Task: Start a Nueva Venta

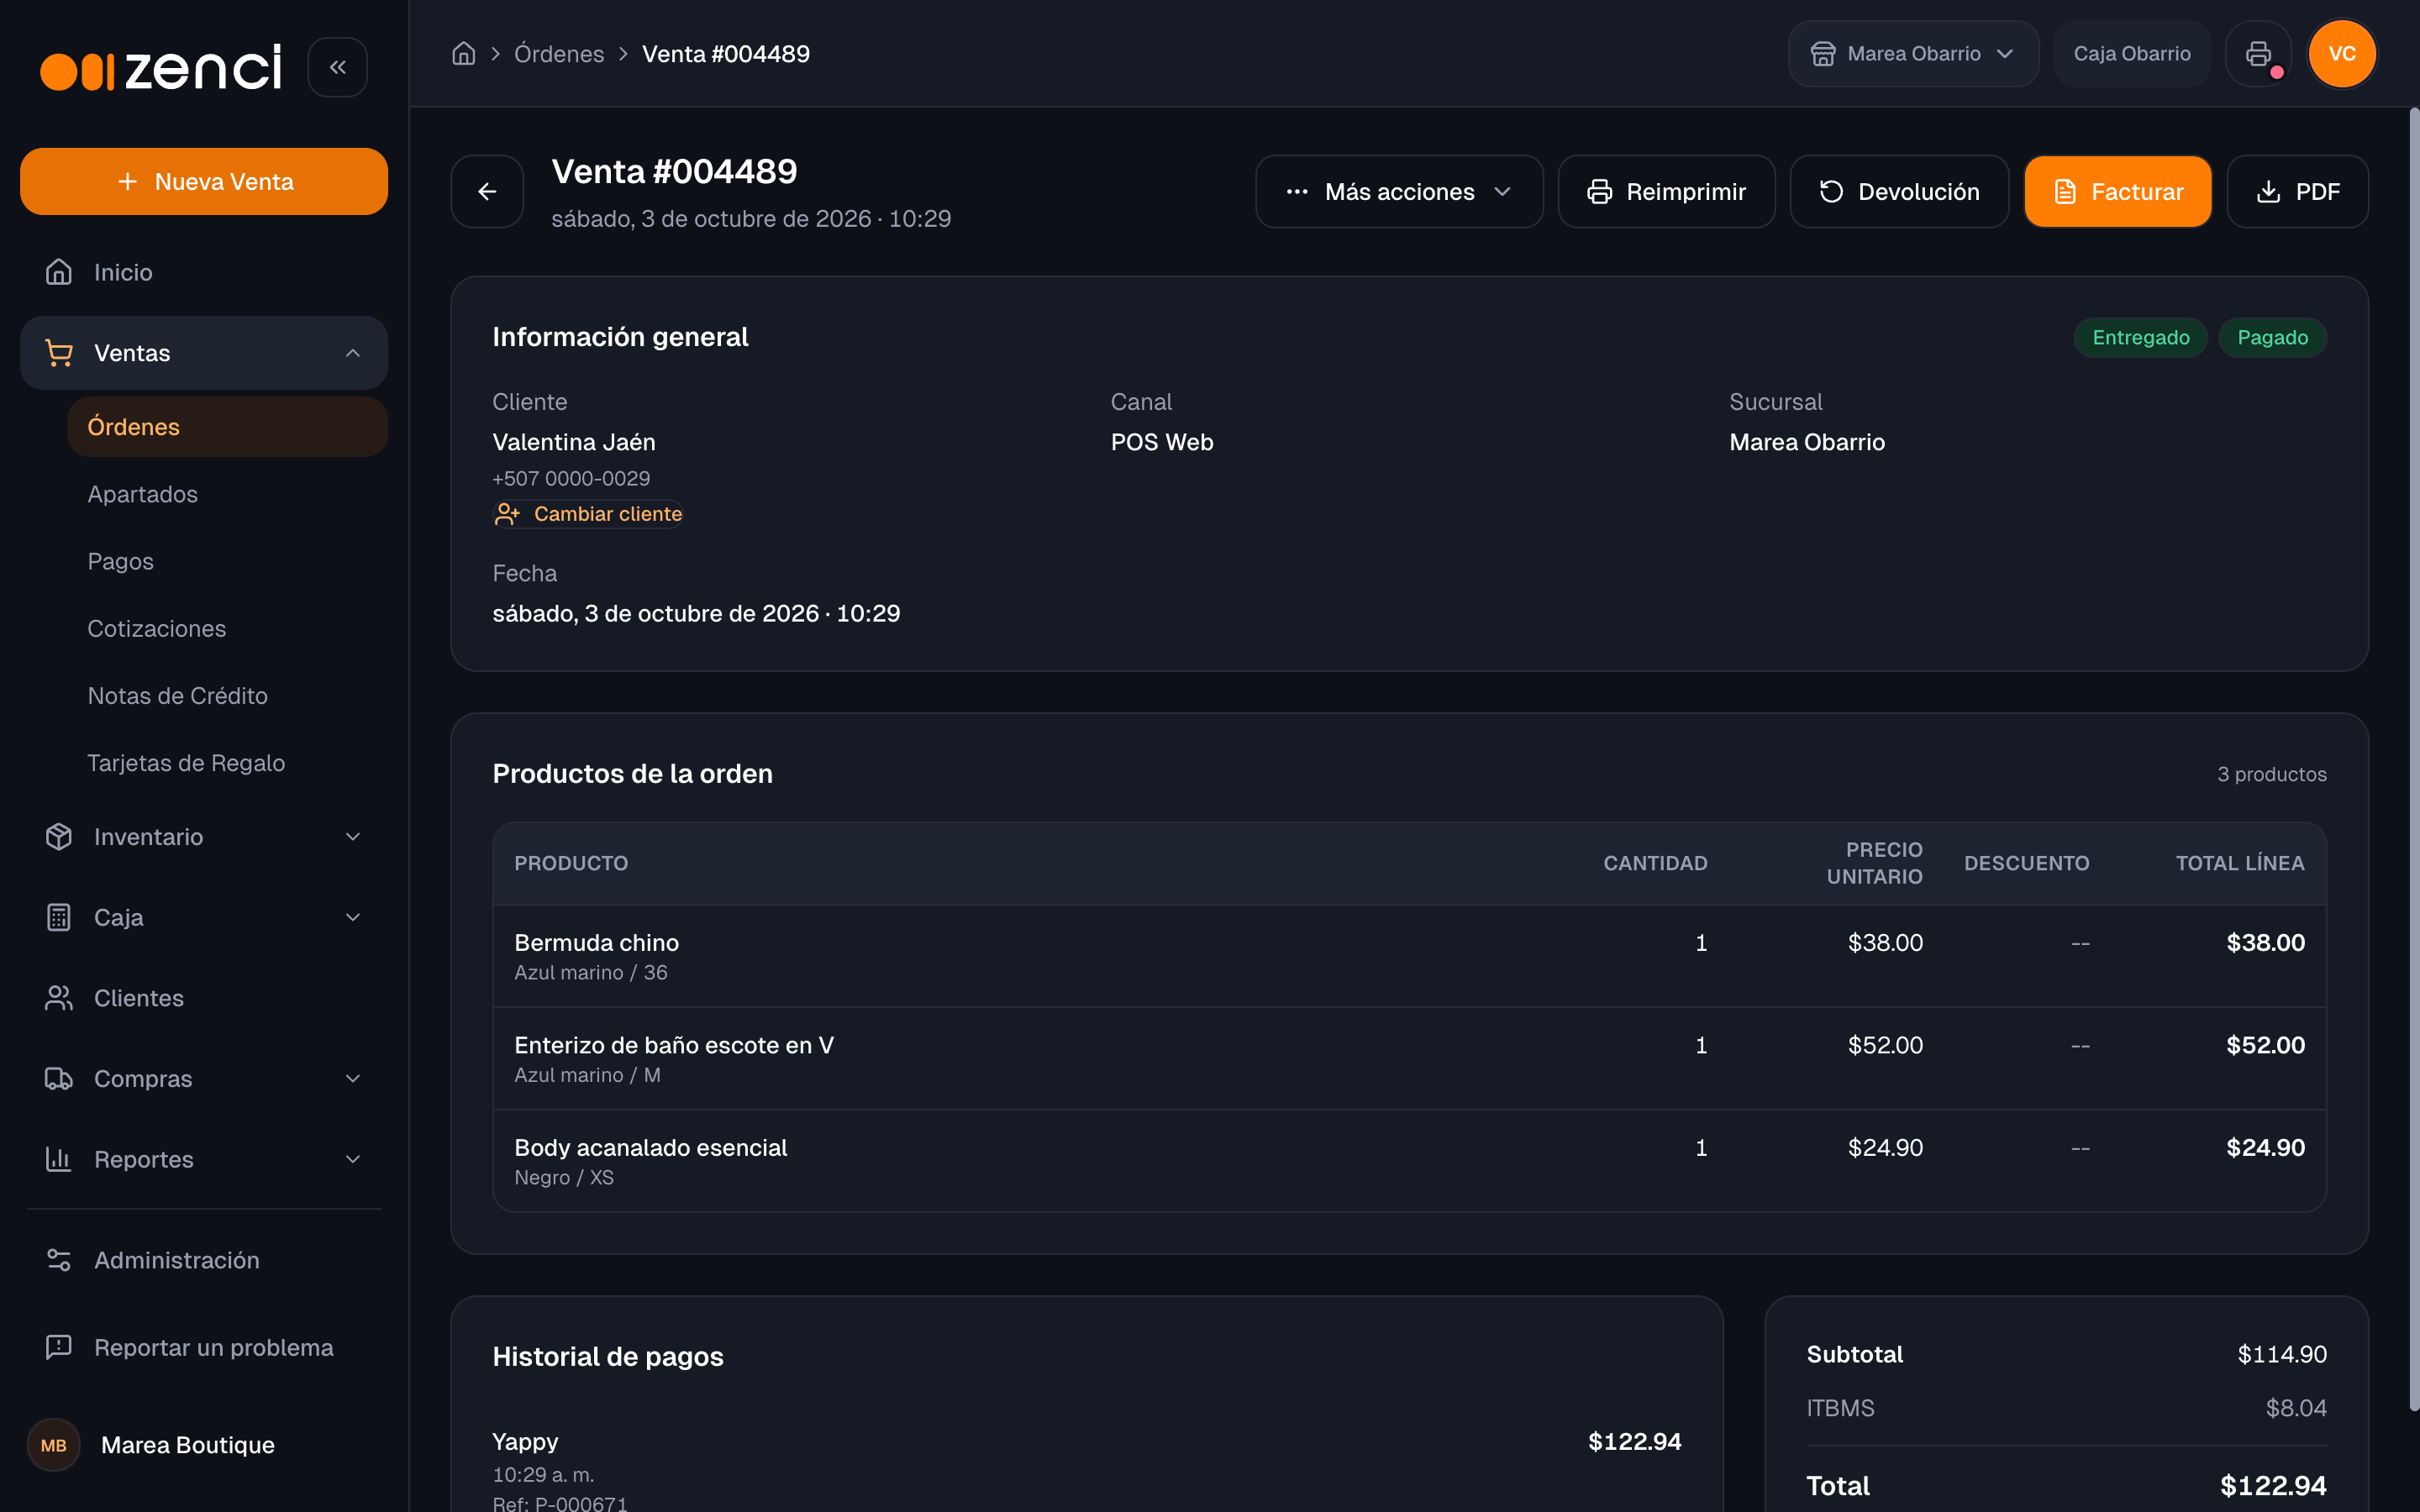Action: point(204,181)
